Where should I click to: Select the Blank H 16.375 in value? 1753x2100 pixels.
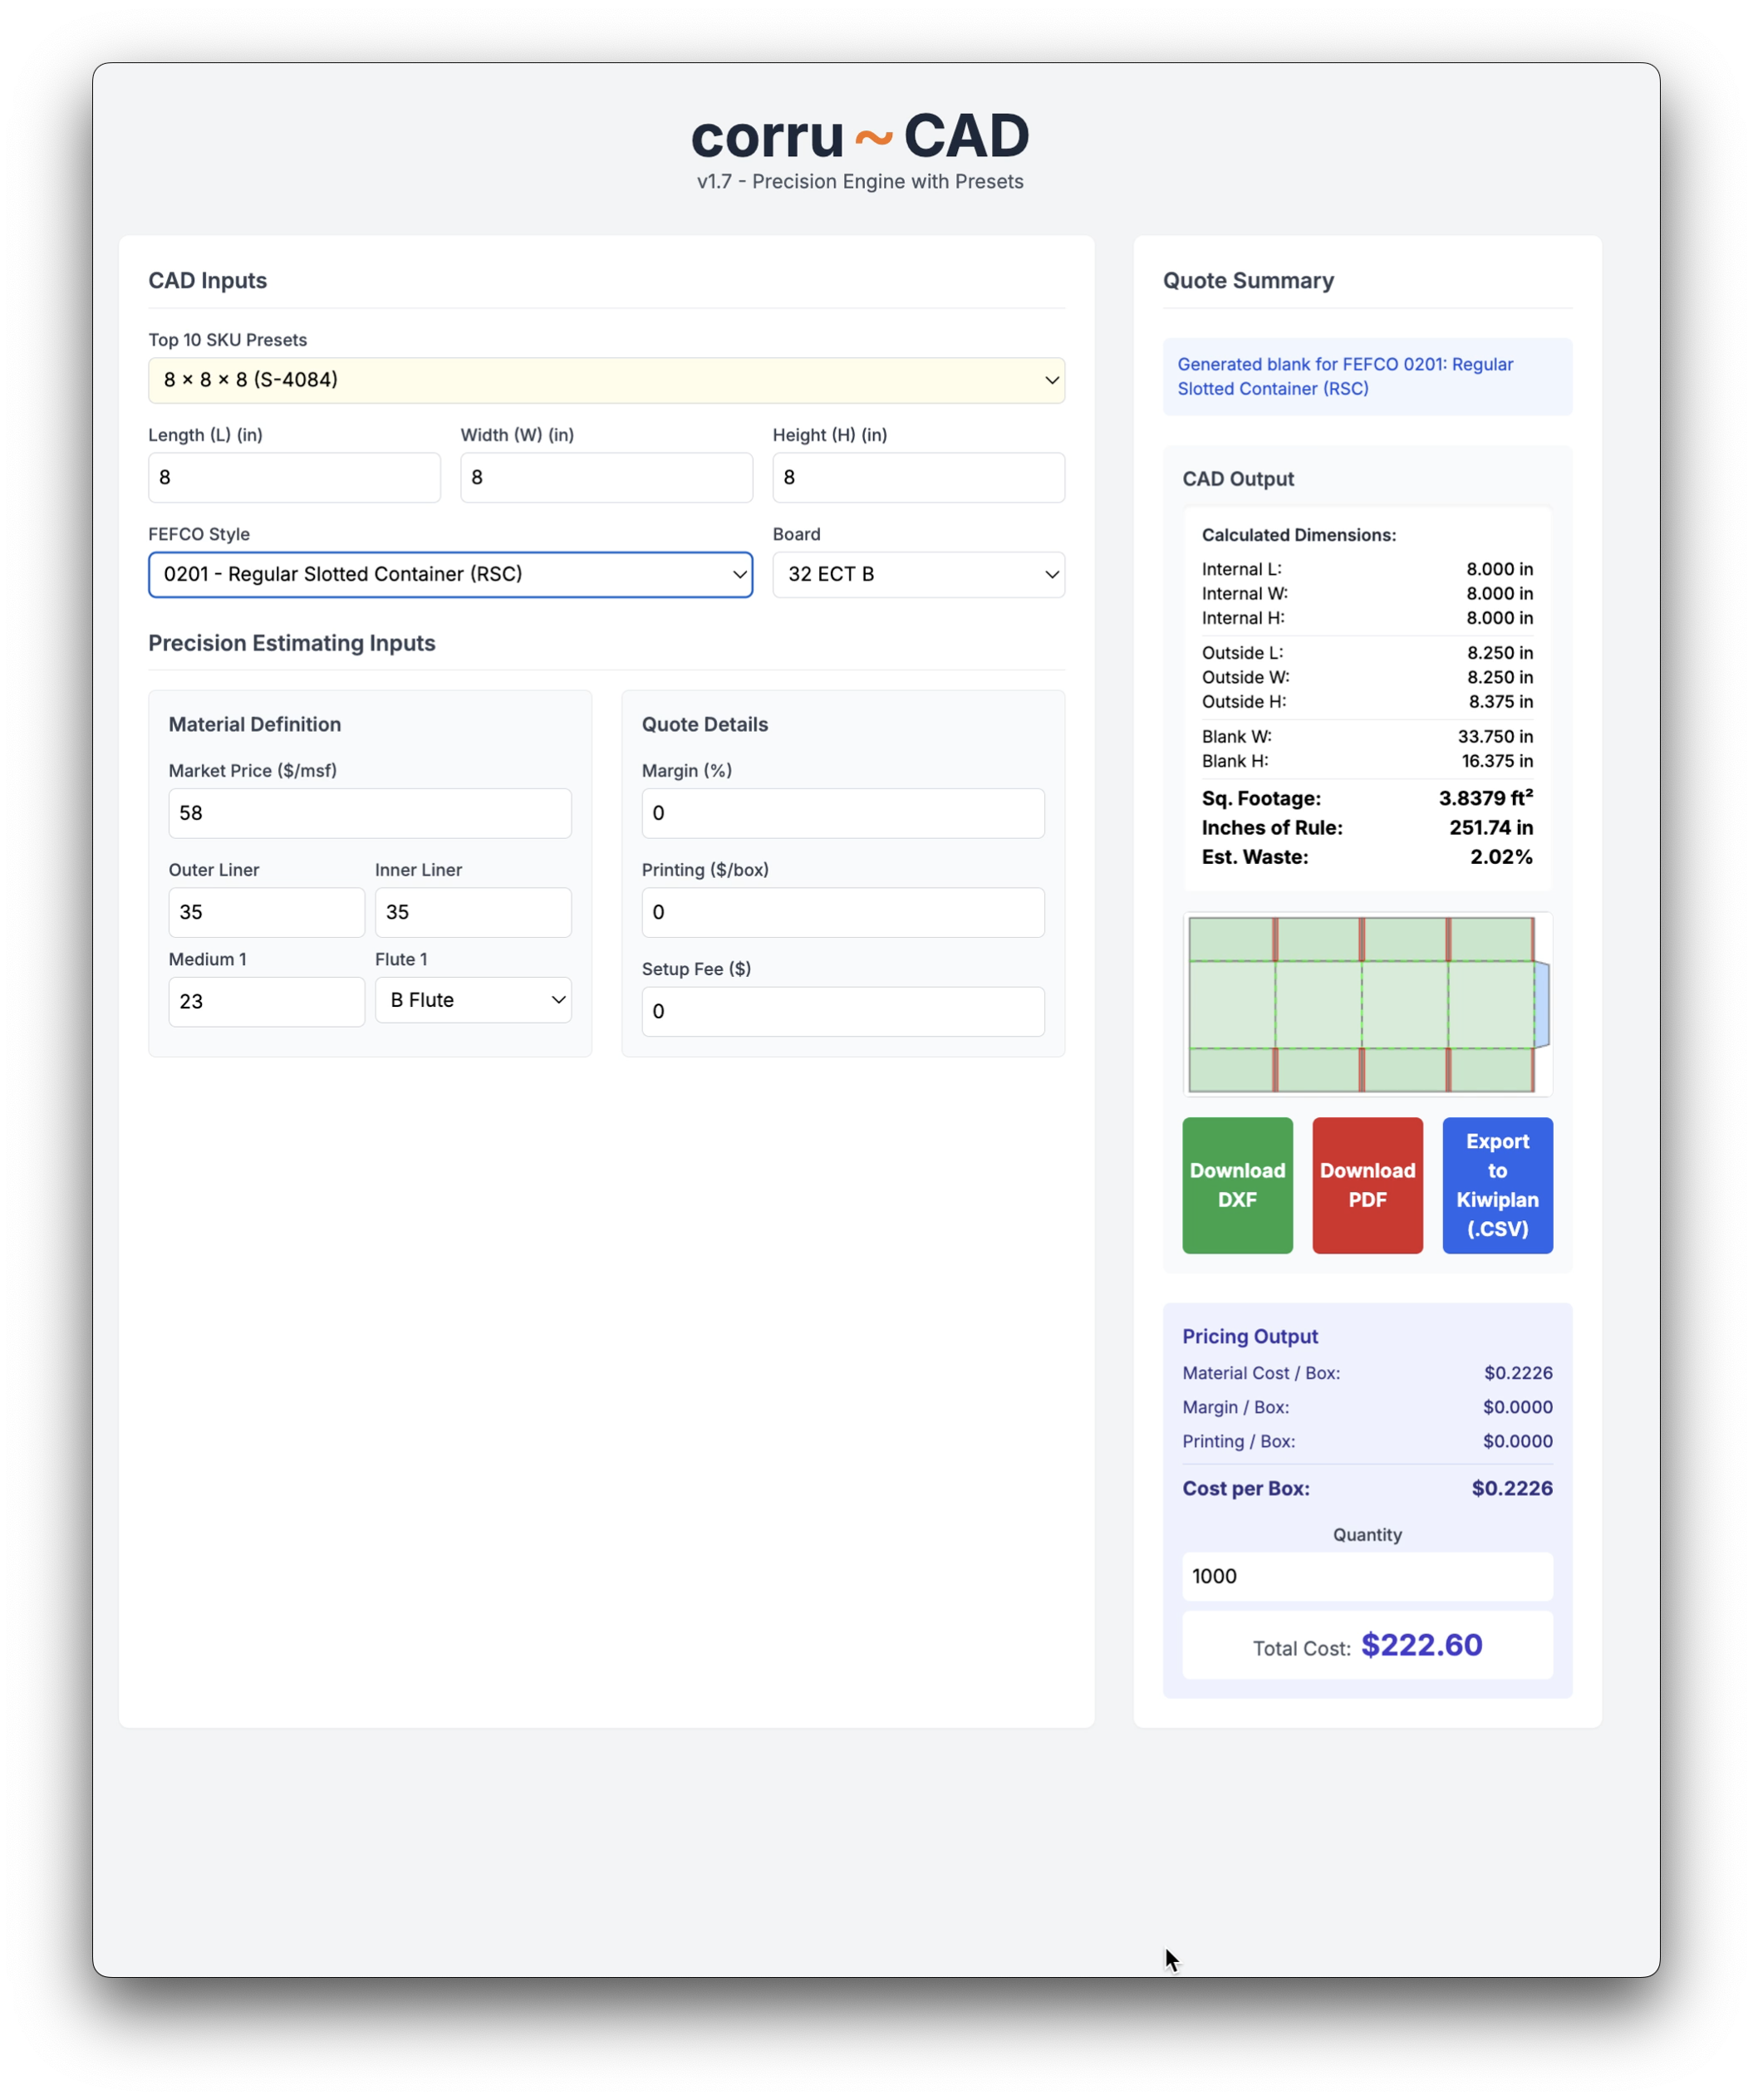[x=1497, y=761]
